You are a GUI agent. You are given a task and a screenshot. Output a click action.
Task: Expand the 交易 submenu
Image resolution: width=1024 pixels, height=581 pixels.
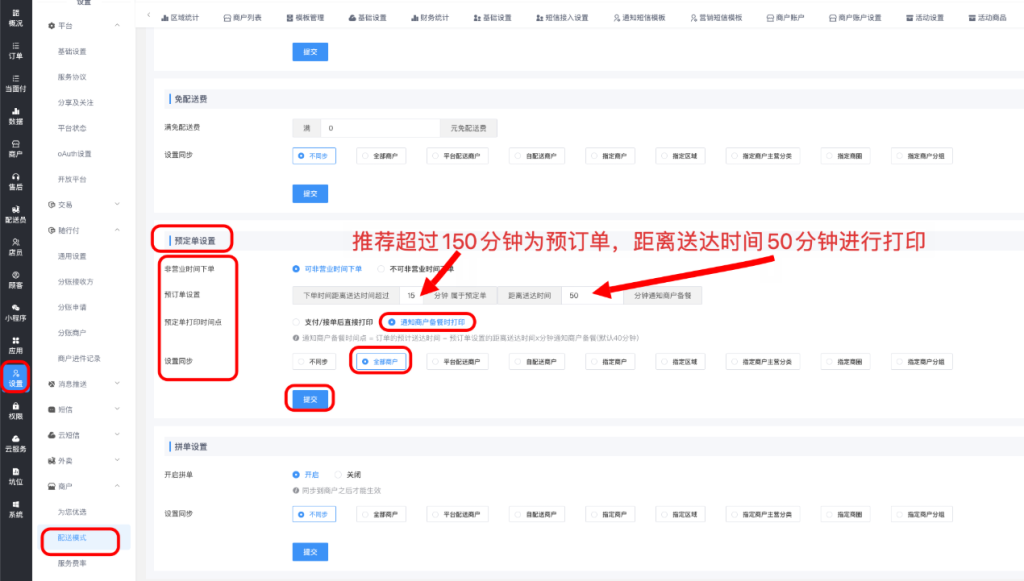pos(118,205)
